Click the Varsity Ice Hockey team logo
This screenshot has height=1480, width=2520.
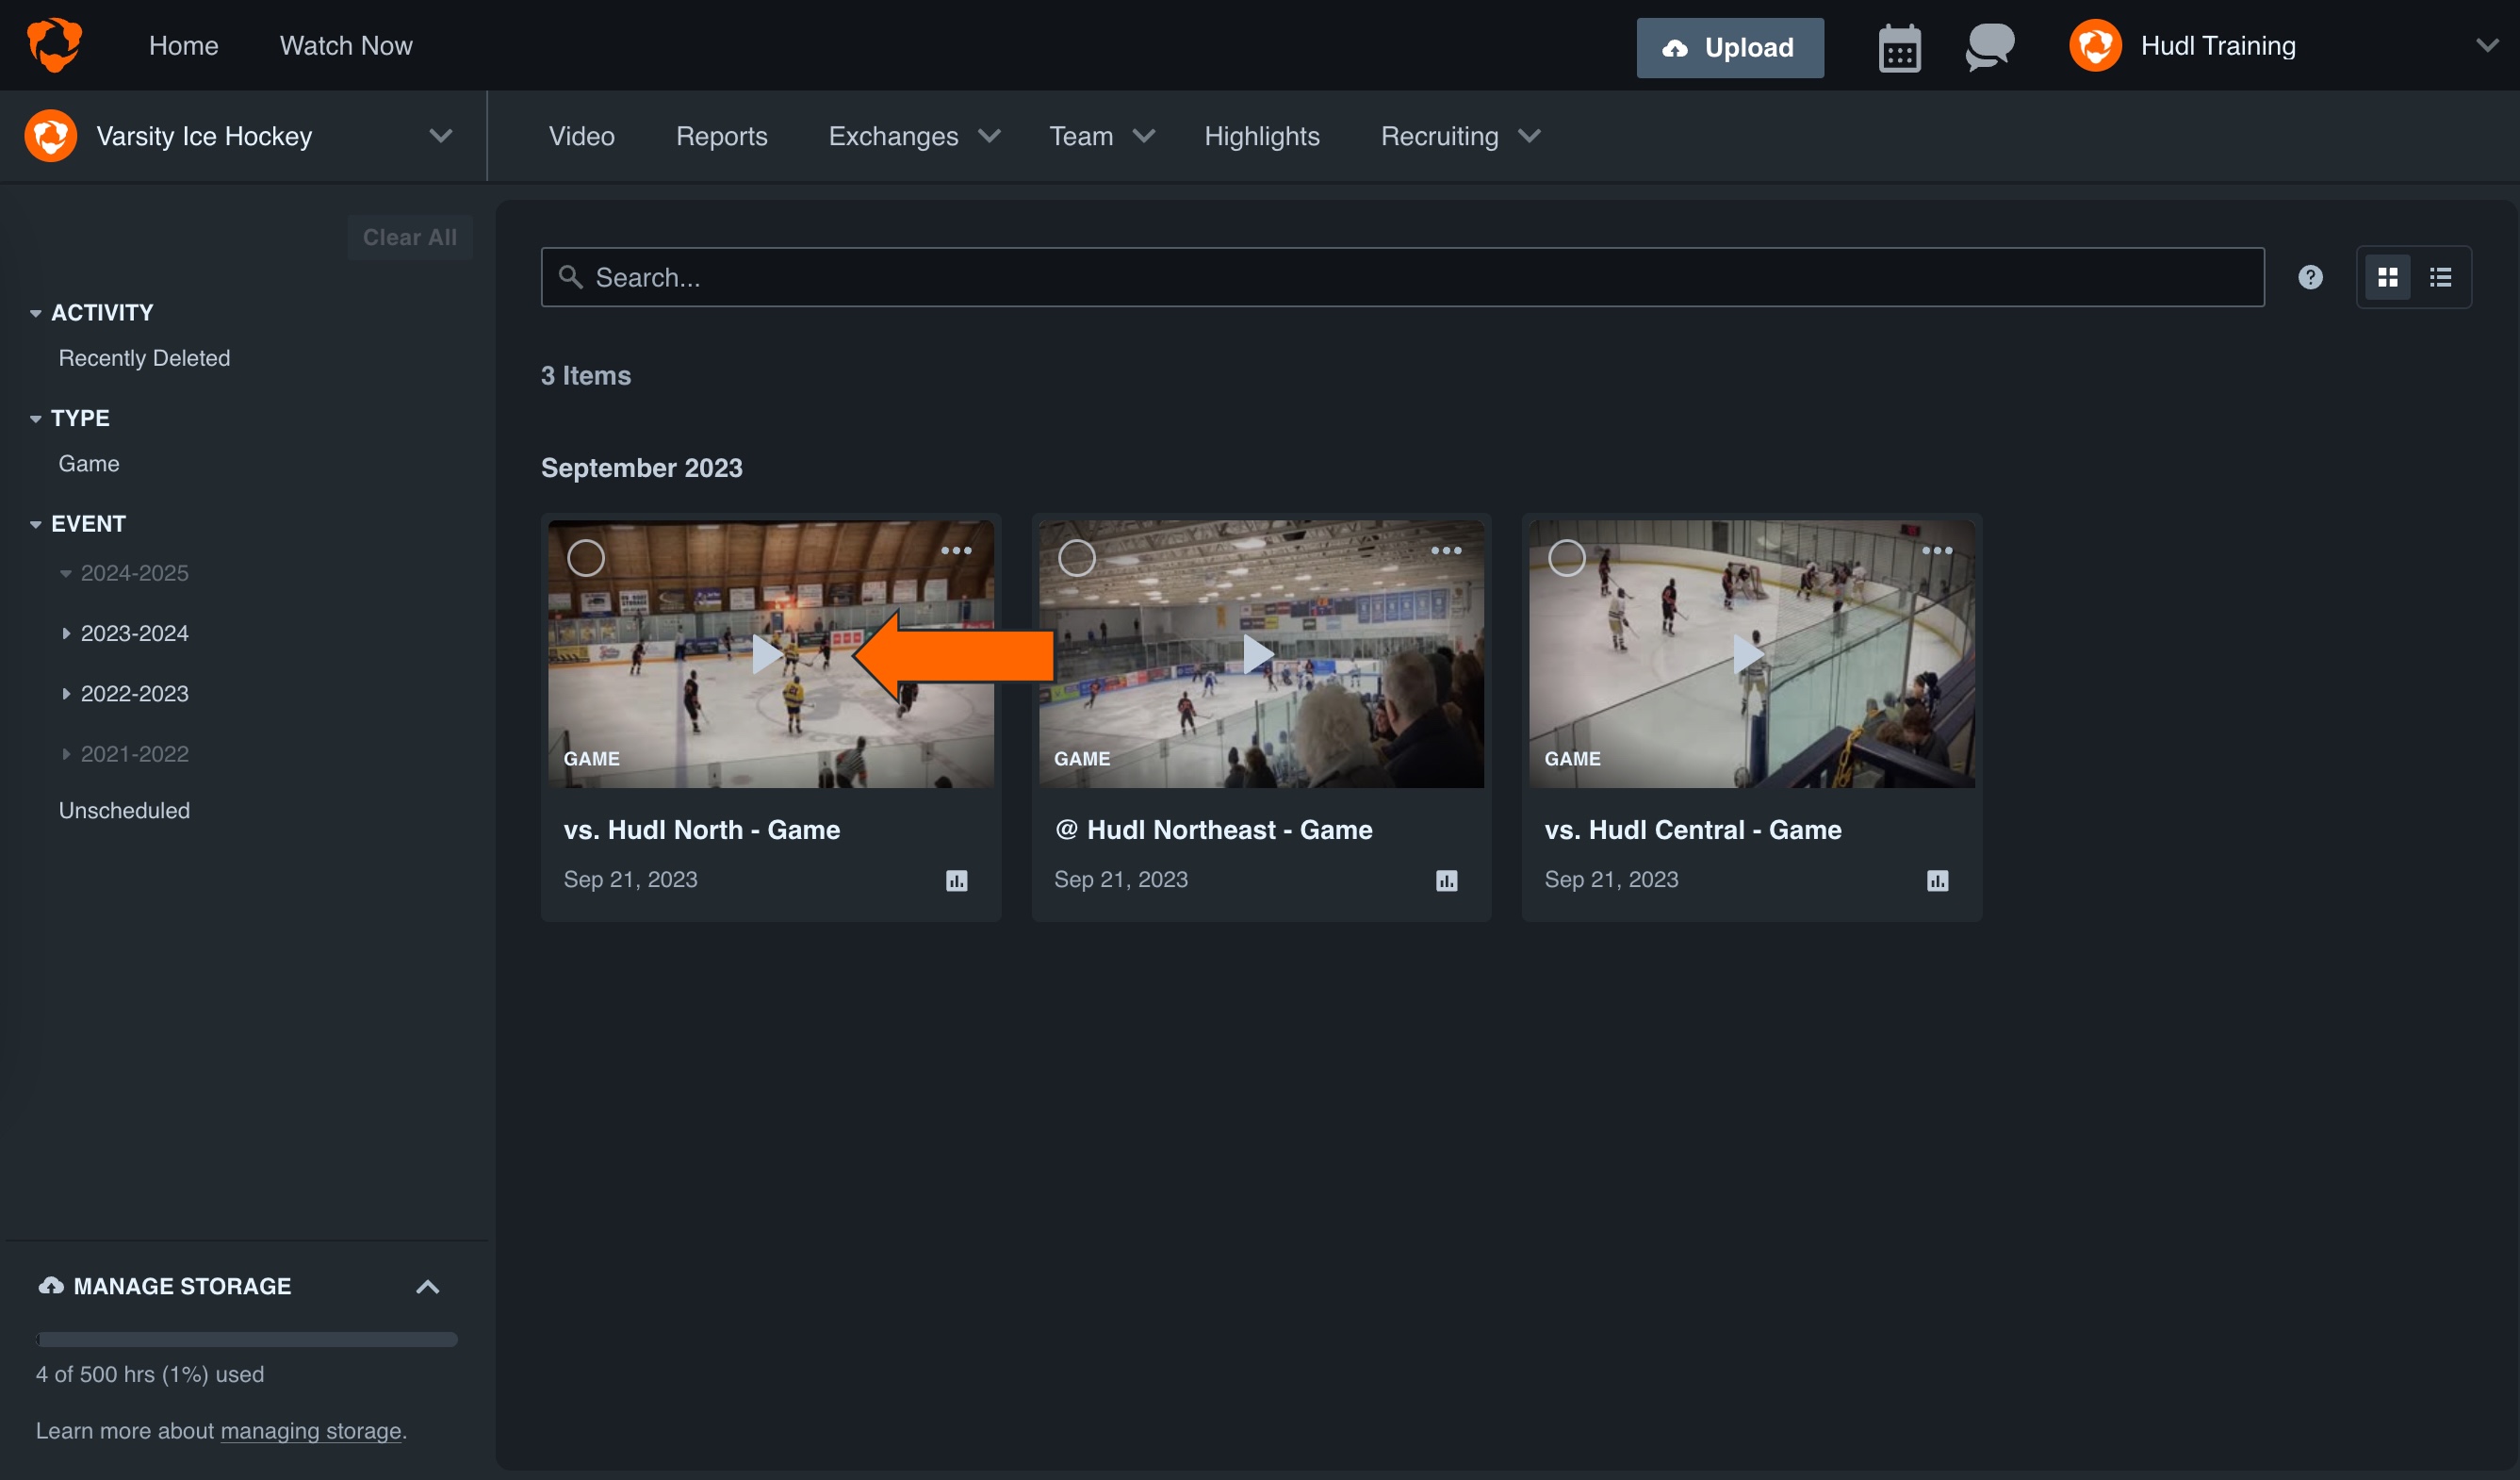point(51,136)
